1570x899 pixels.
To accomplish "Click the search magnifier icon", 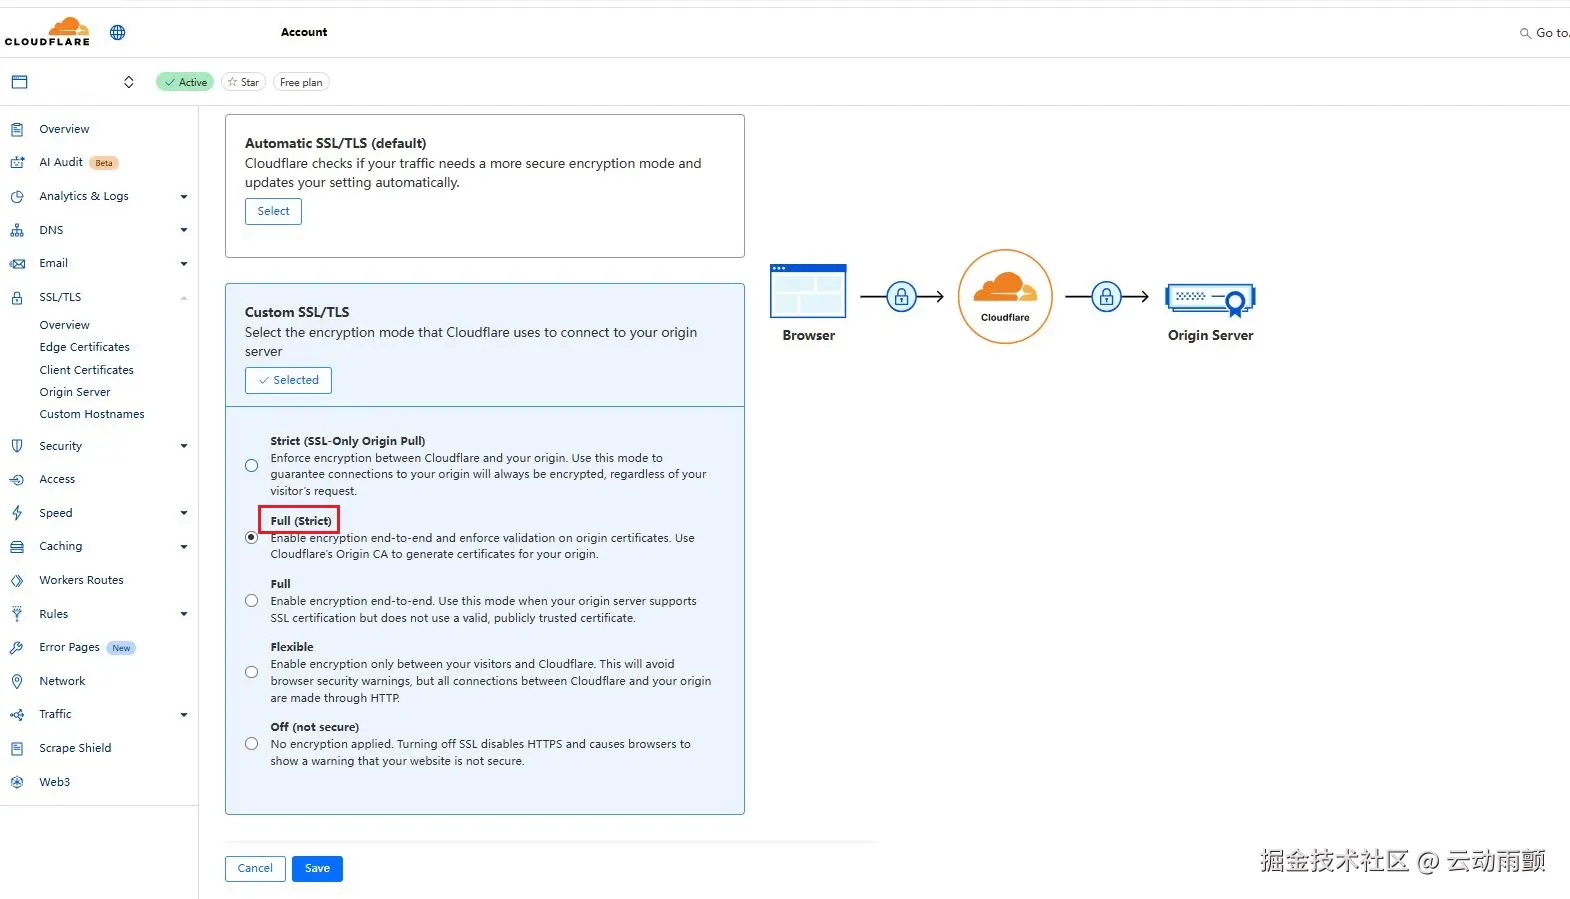I will pyautogui.click(x=1525, y=33).
